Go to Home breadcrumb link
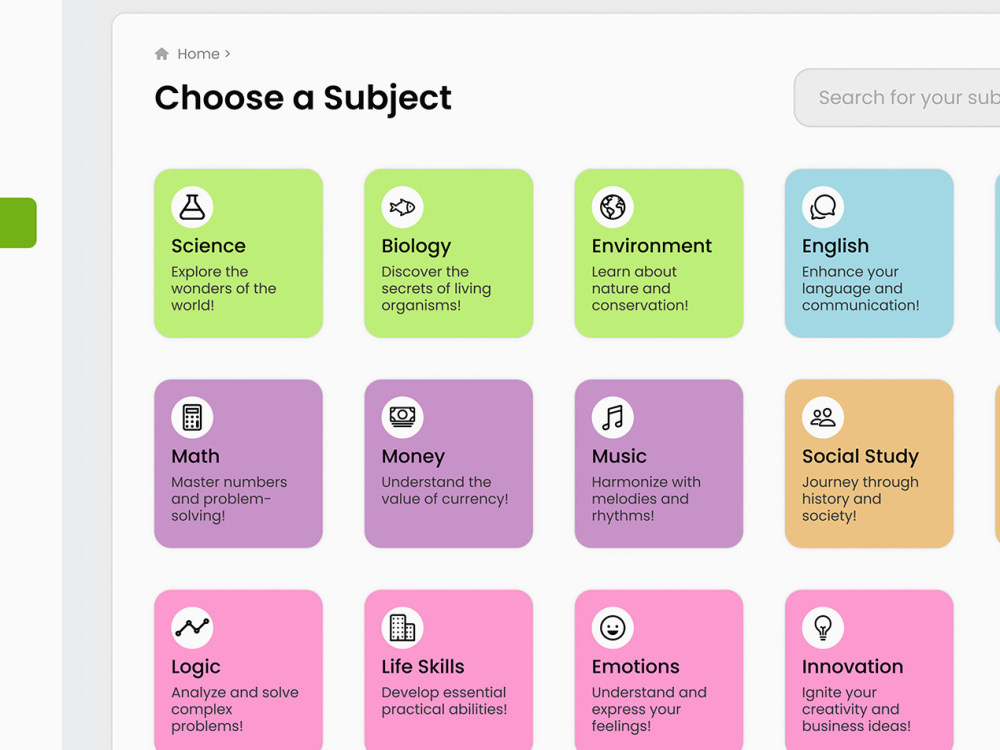The width and height of the screenshot is (1000, 750). [198, 54]
